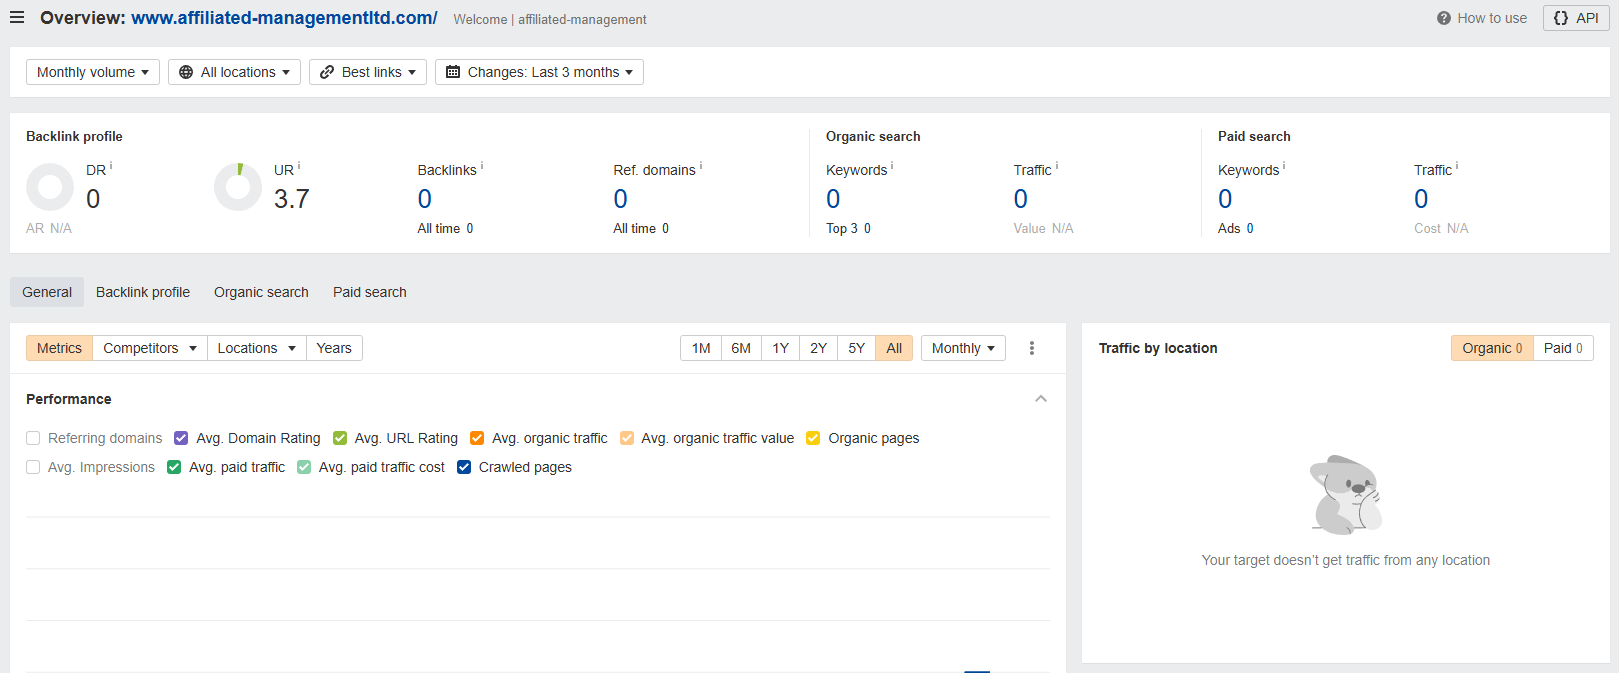
Task: Switch to the Paid search tab
Action: pos(370,292)
